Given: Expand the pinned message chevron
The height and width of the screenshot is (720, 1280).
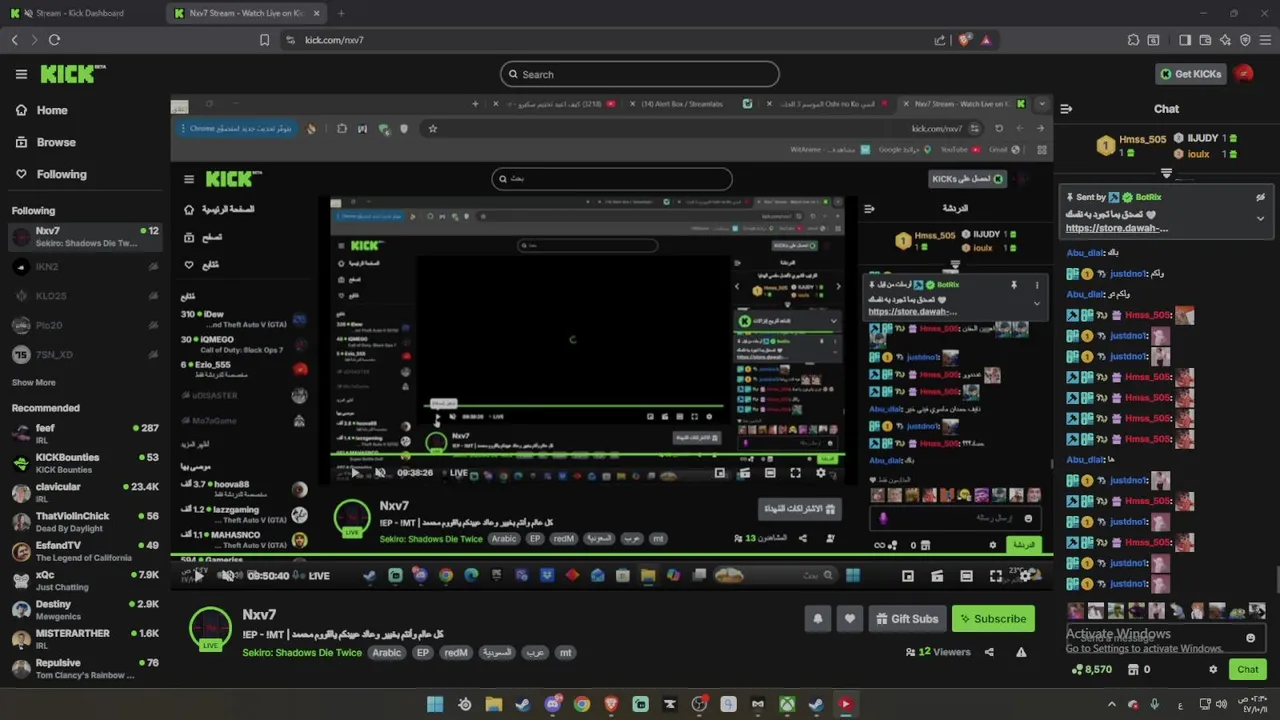Looking at the screenshot, I should [x=1260, y=218].
